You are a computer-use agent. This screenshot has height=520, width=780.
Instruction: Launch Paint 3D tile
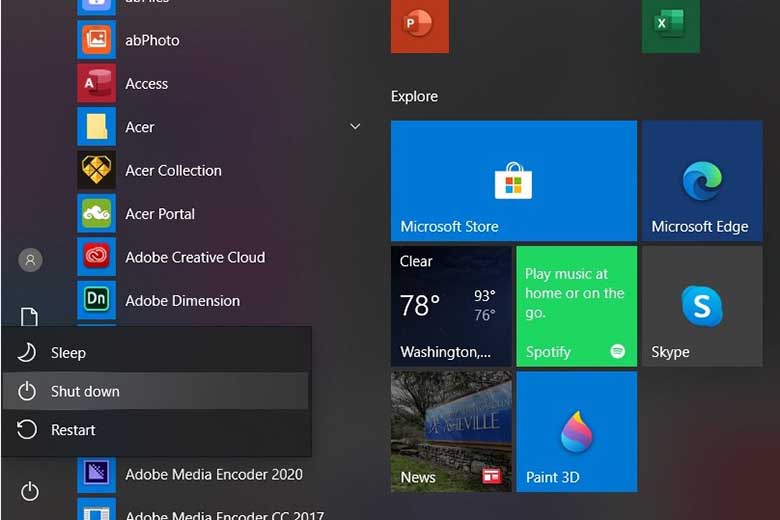(576, 432)
